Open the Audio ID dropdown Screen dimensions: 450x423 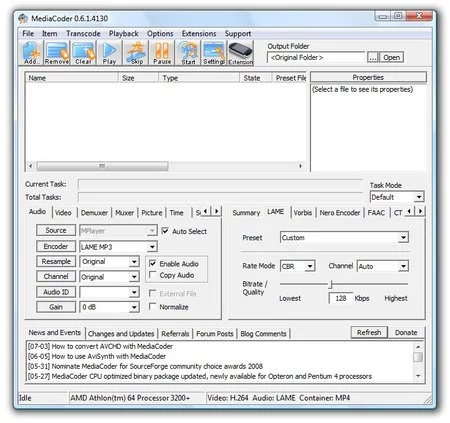pyautogui.click(x=134, y=292)
